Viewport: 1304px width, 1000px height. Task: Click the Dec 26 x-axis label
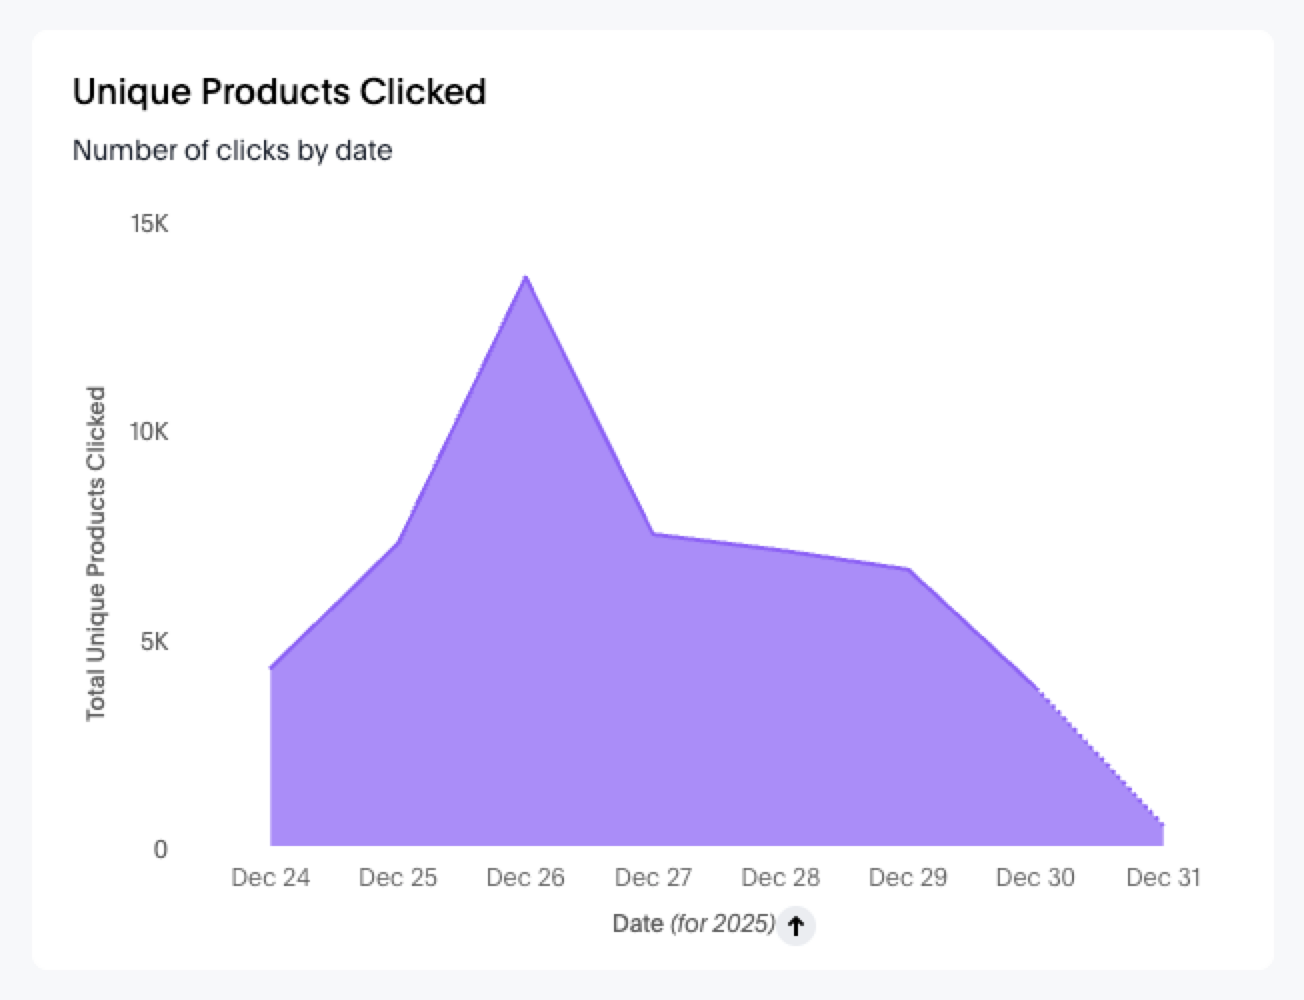[x=525, y=878]
